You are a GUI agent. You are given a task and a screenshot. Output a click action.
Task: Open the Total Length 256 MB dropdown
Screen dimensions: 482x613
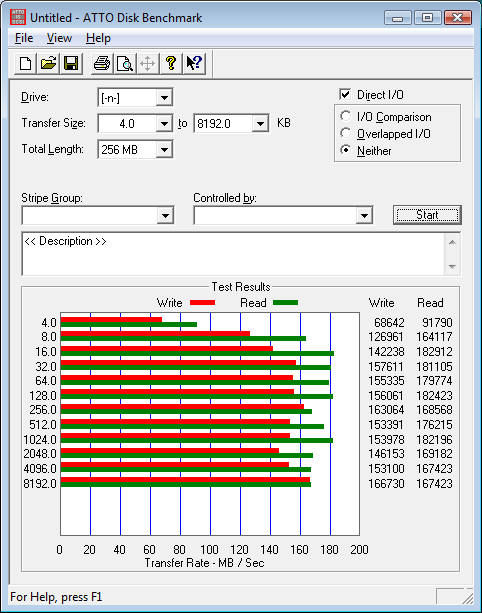point(164,150)
